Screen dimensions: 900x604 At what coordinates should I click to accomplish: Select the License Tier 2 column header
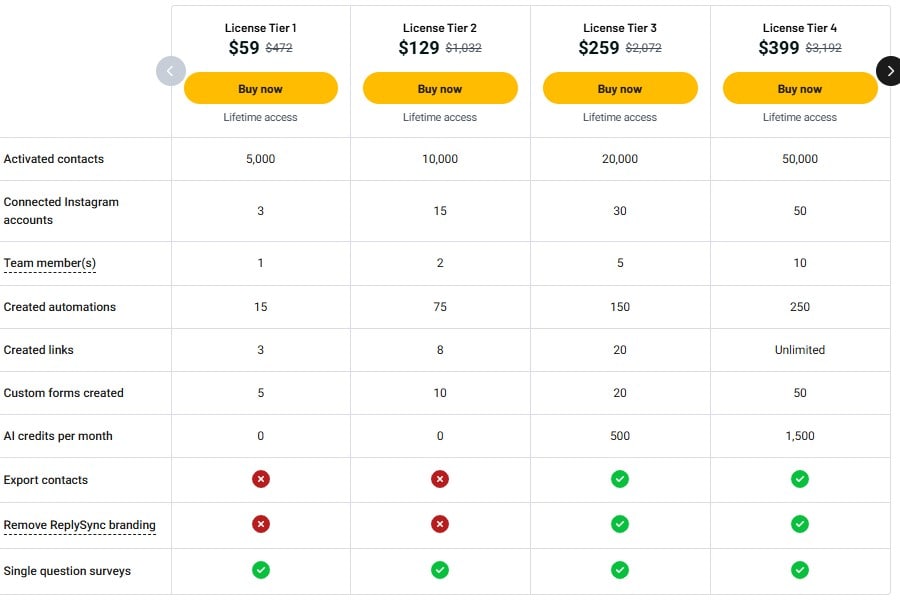click(x=440, y=28)
